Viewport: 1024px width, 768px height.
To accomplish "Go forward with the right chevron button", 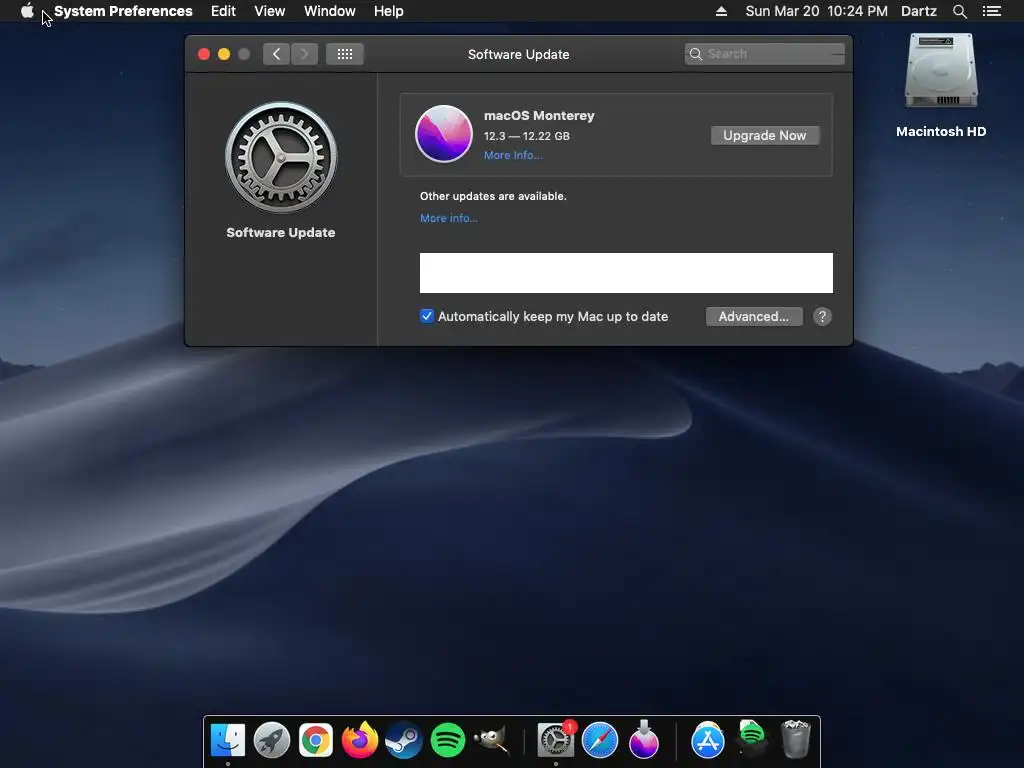I will pyautogui.click(x=304, y=54).
